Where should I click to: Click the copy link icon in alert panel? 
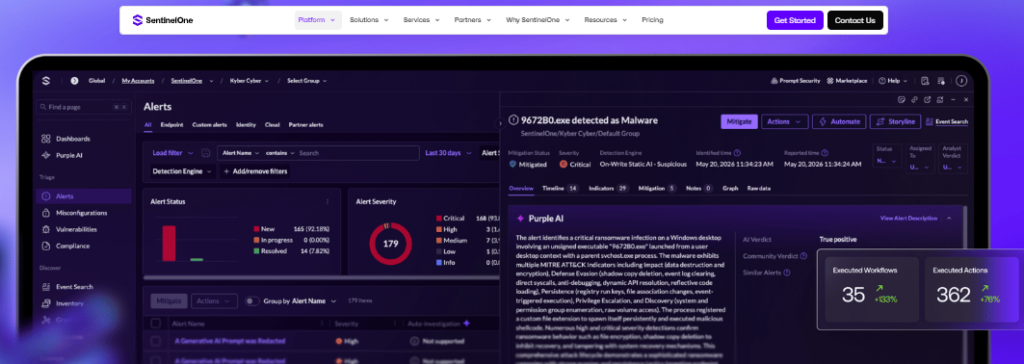pyautogui.click(x=914, y=100)
